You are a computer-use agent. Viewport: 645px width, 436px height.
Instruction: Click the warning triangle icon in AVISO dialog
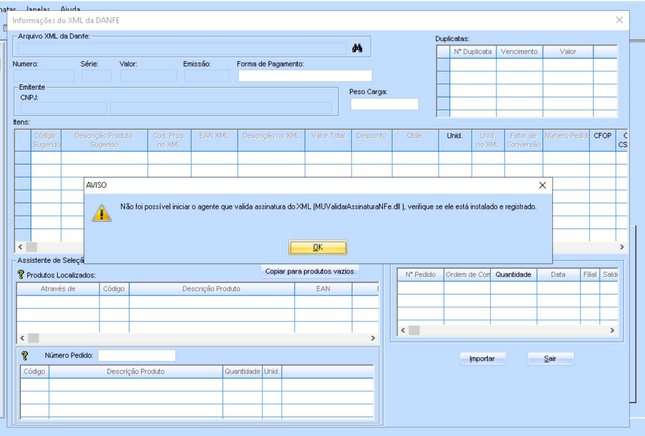(x=102, y=213)
